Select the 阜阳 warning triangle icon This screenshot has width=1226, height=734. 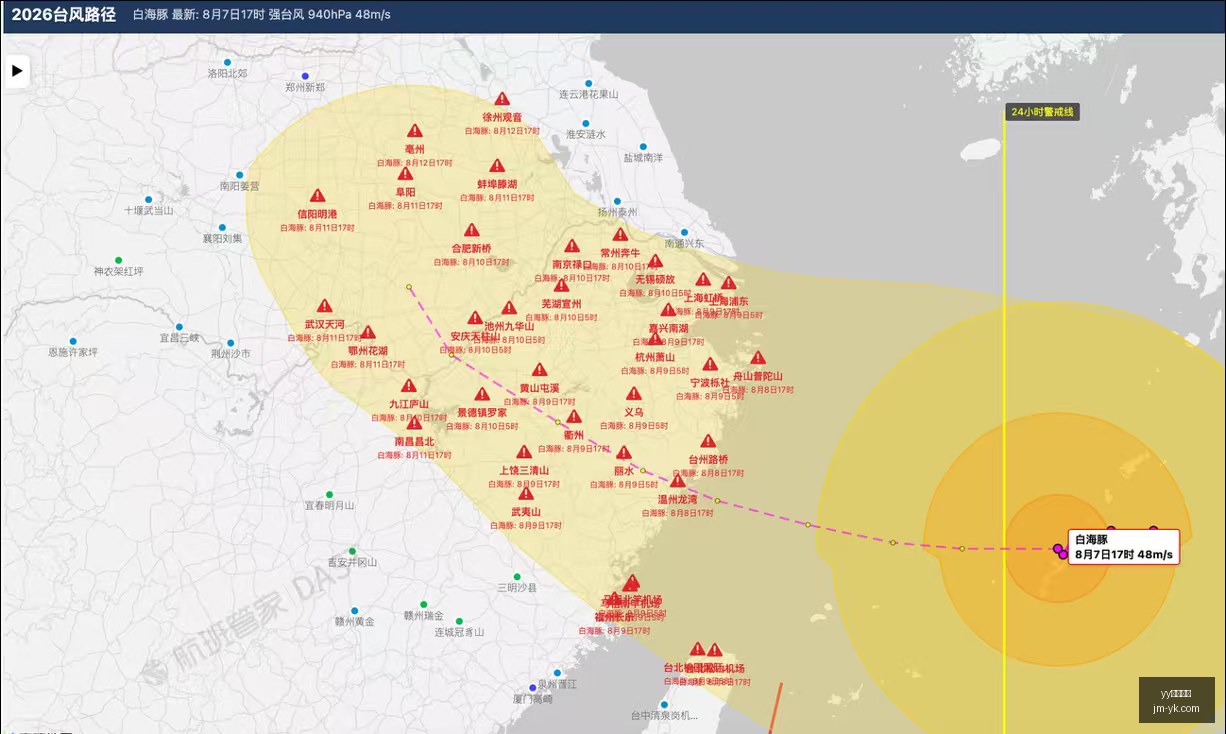point(405,174)
